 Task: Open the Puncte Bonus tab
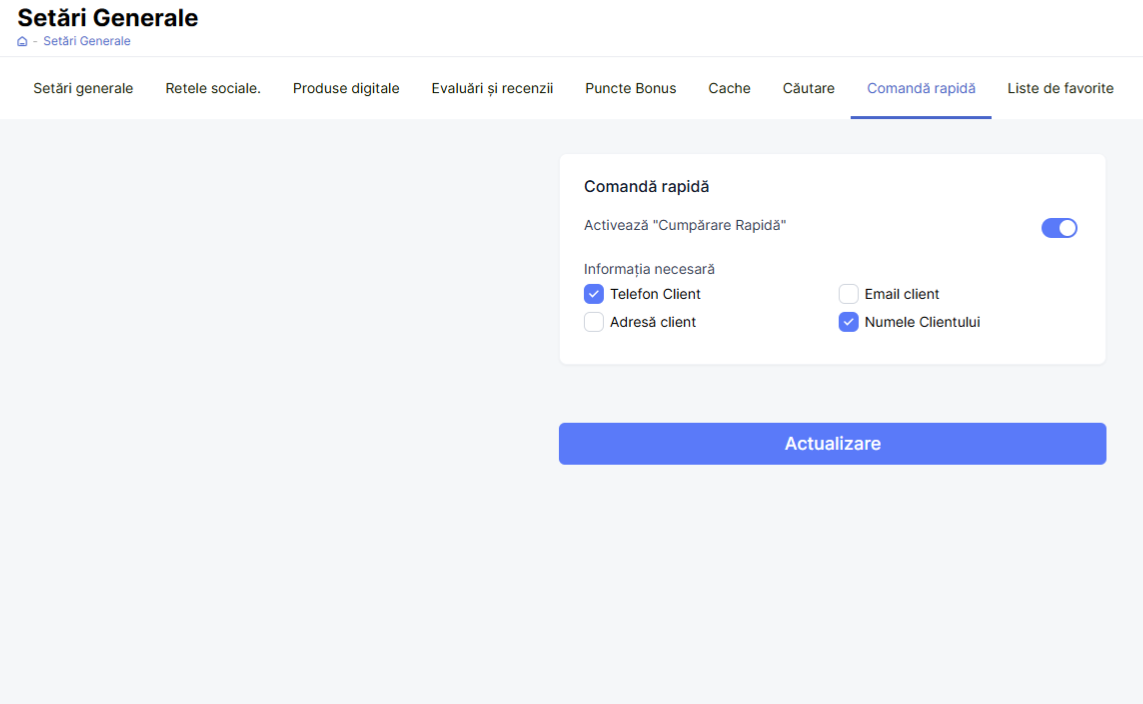point(631,88)
